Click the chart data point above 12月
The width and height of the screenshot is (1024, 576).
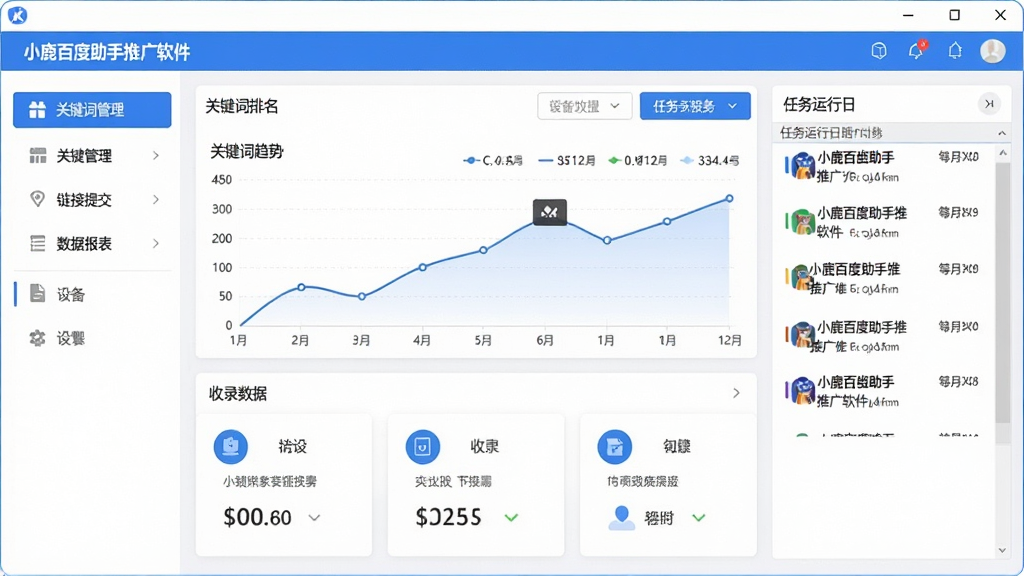click(729, 199)
